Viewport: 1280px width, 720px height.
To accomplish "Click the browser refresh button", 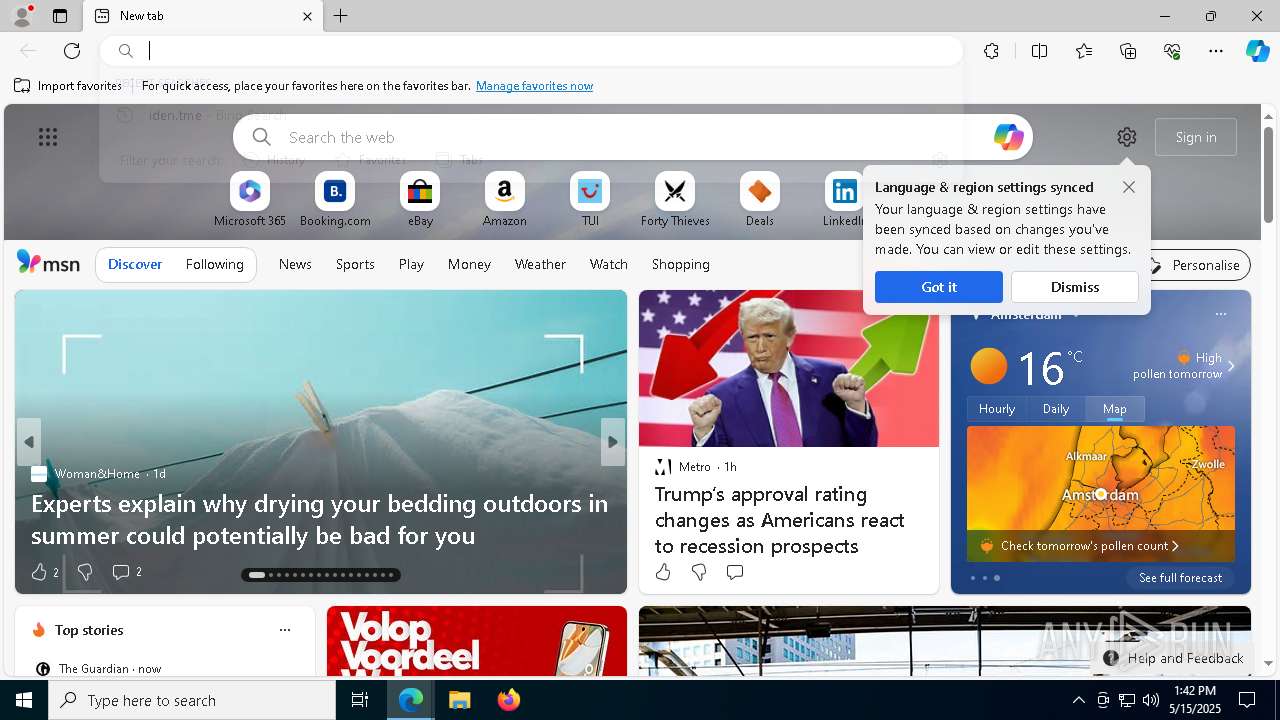I will [x=72, y=51].
